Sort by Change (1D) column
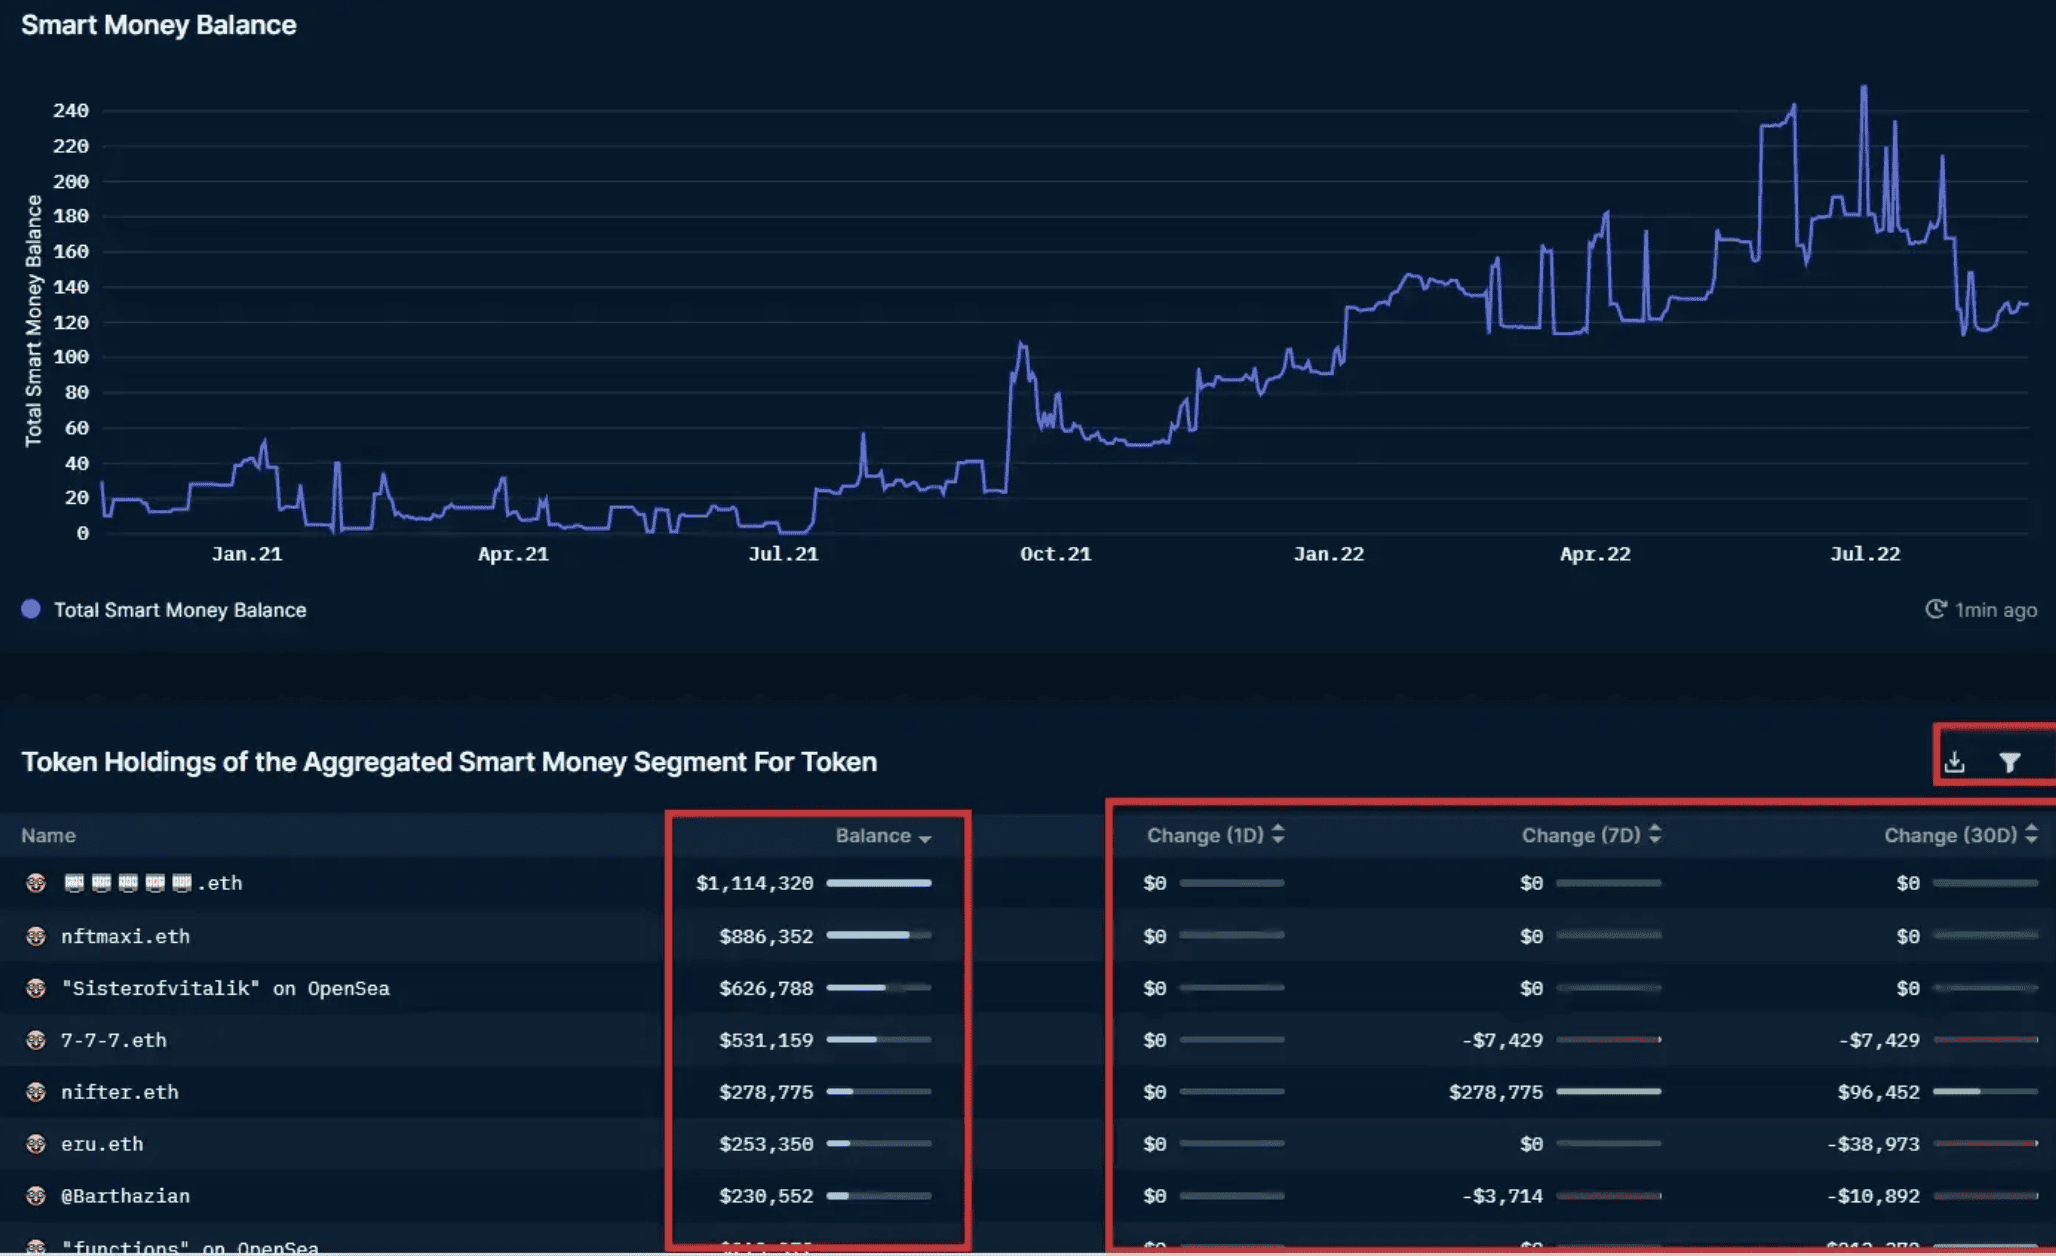The width and height of the screenshot is (2056, 1256). tap(1277, 834)
